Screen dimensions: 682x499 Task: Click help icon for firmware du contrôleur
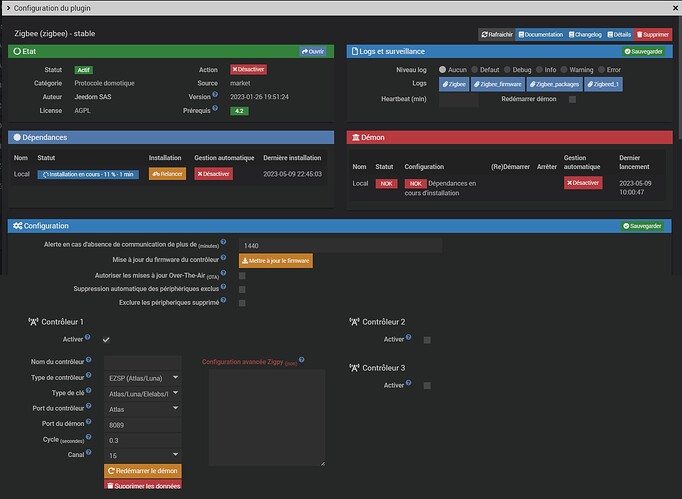pos(223,258)
